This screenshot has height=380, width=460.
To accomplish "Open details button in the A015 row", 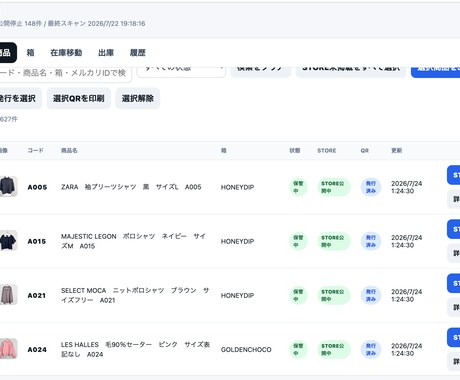I will (454, 253).
